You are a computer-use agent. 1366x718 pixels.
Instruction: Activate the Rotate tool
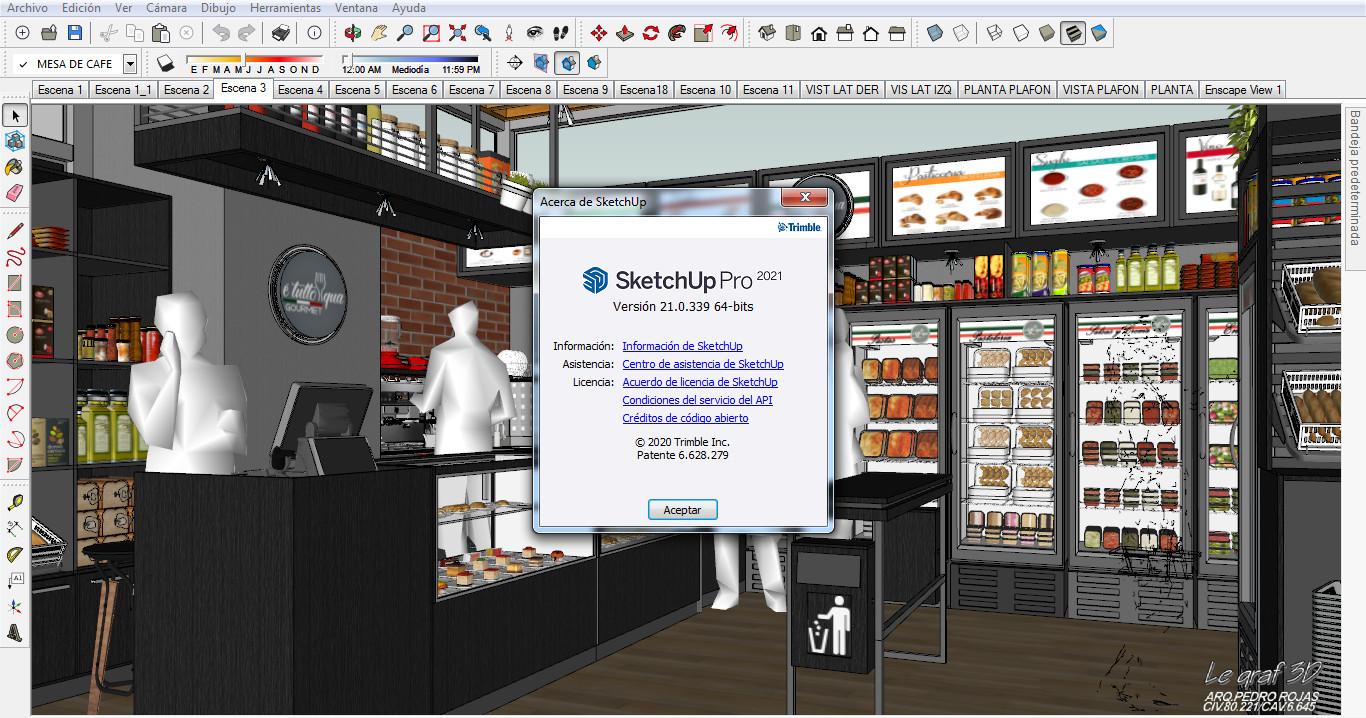click(x=651, y=33)
